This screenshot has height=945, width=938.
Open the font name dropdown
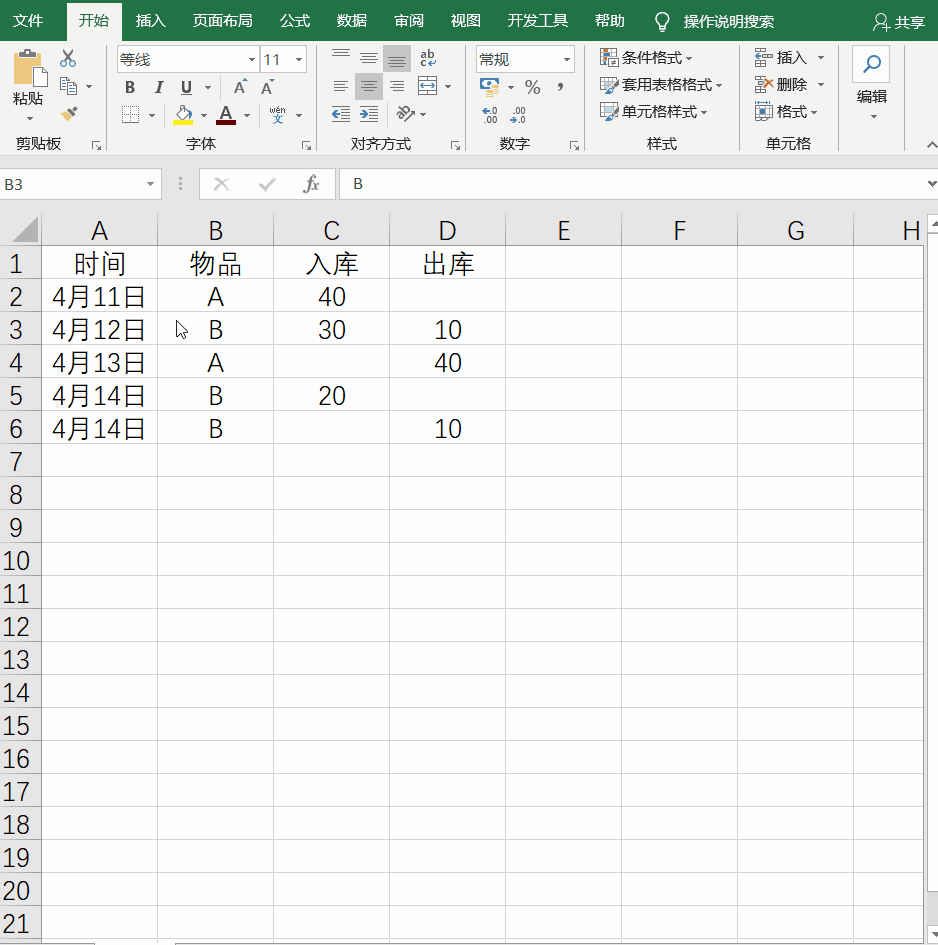click(252, 59)
